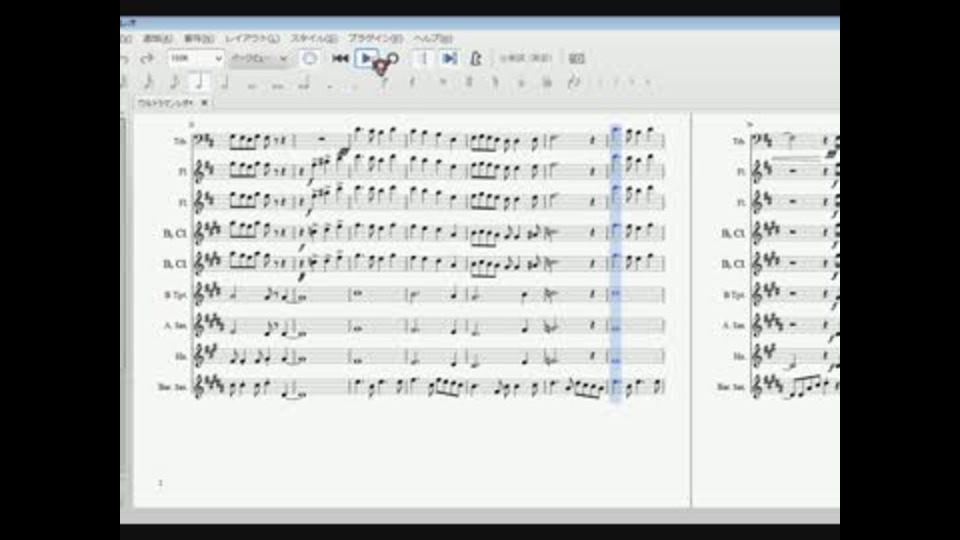This screenshot has height=540, width=960.
Task: Switch to voice 1
Action: (601, 82)
